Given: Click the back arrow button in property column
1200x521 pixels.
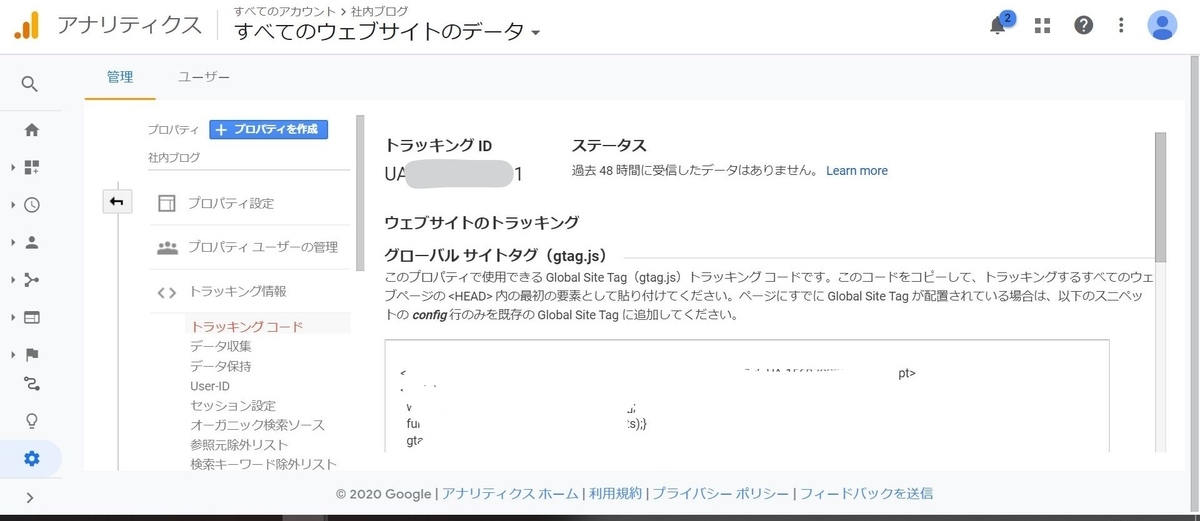Looking at the screenshot, I should (x=117, y=202).
